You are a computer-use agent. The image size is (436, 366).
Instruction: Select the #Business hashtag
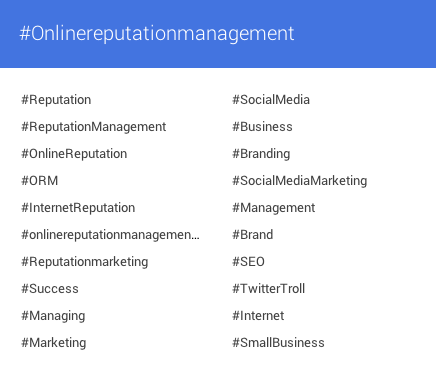[262, 127]
